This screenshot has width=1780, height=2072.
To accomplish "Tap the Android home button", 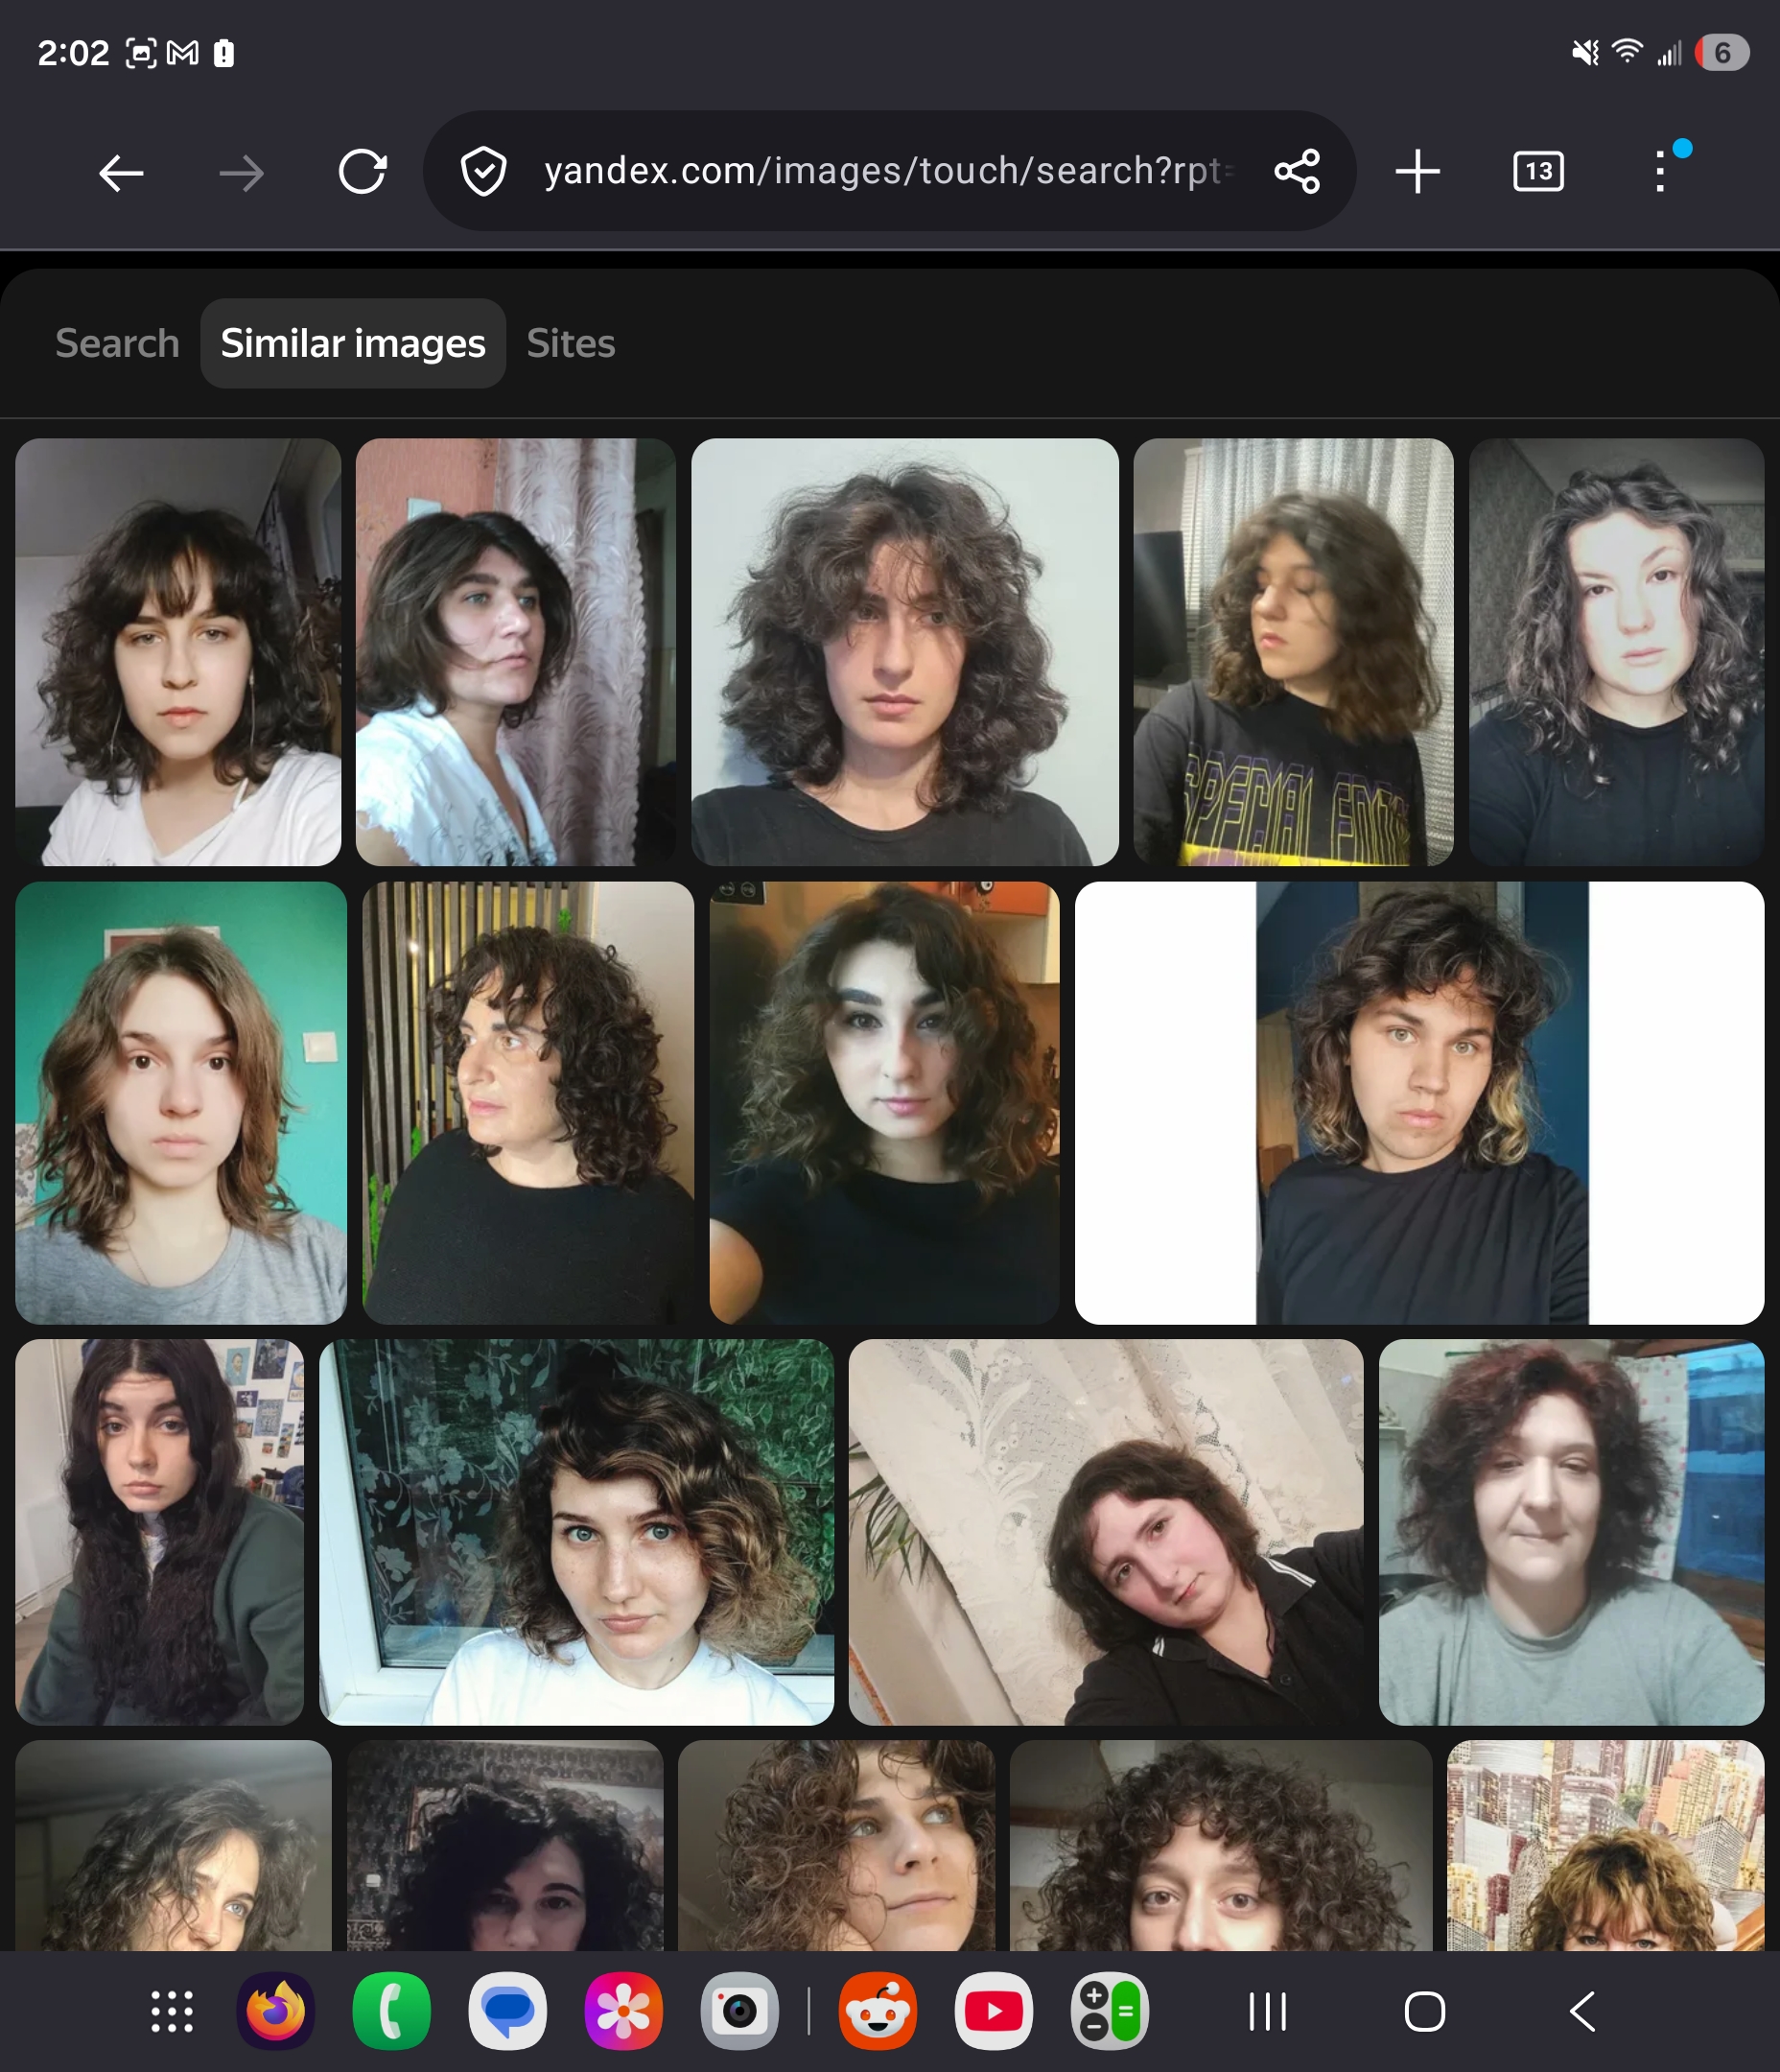I will click(1425, 2012).
